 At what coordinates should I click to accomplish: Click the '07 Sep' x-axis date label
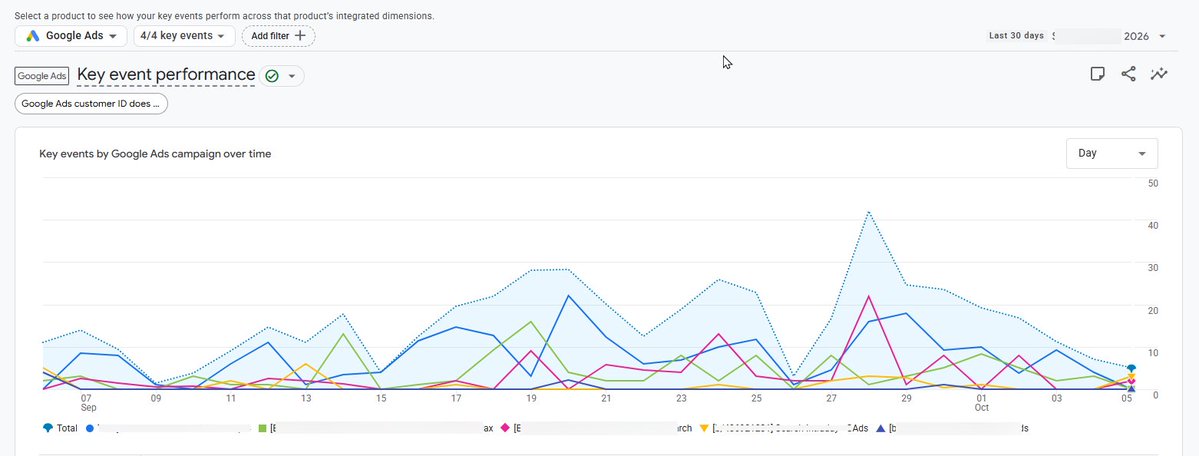coord(86,403)
